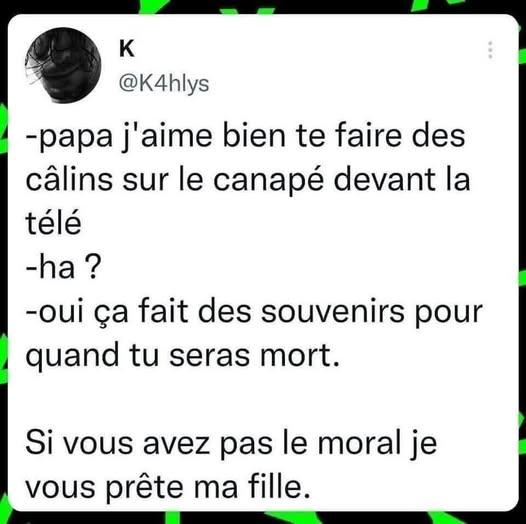
Task: Open K's round profile avatar
Action: tap(63, 65)
